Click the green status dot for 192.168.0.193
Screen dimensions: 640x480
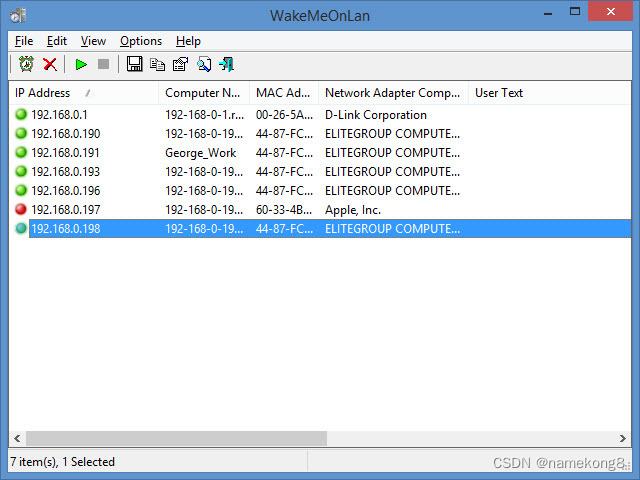click(x=21, y=171)
